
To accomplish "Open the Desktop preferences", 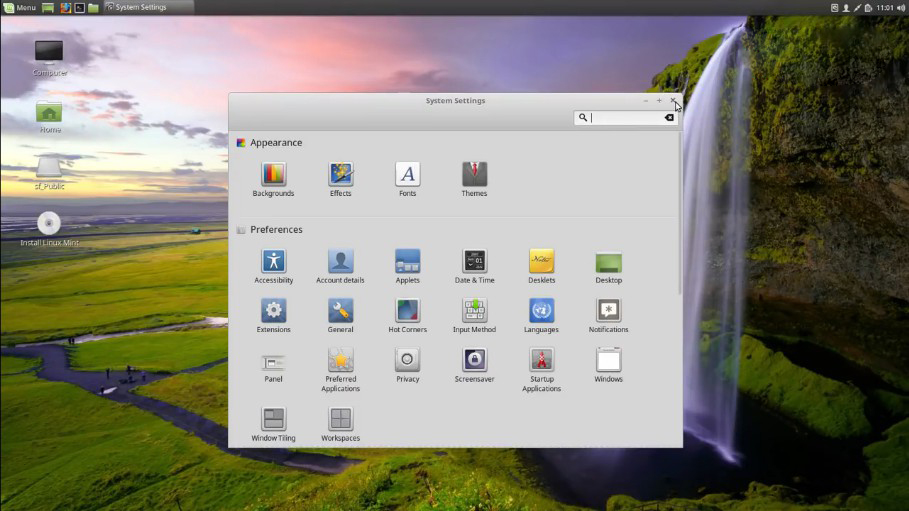I will coord(608,266).
